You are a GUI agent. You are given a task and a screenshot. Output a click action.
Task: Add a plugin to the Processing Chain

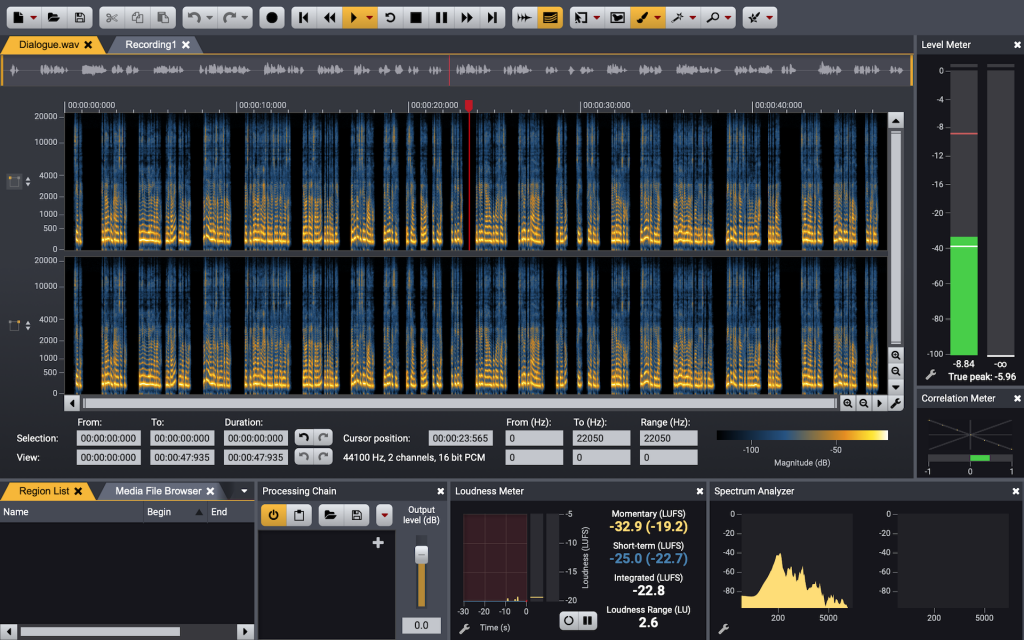[x=378, y=543]
